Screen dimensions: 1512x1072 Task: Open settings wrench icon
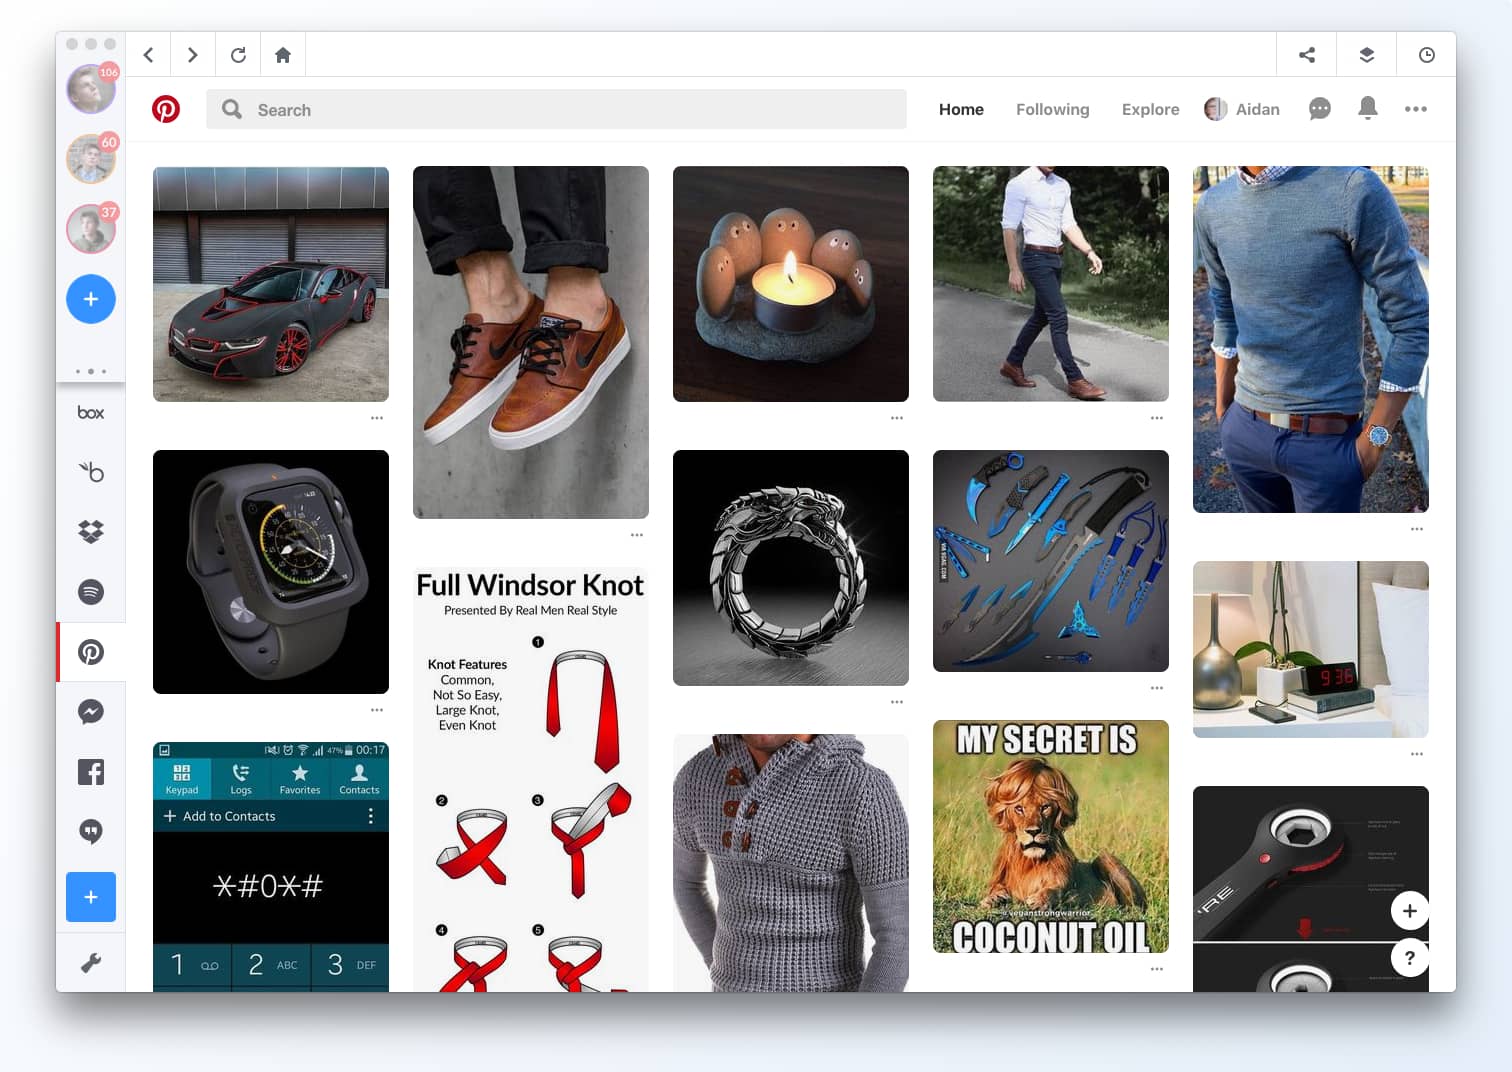pyautogui.click(x=91, y=963)
